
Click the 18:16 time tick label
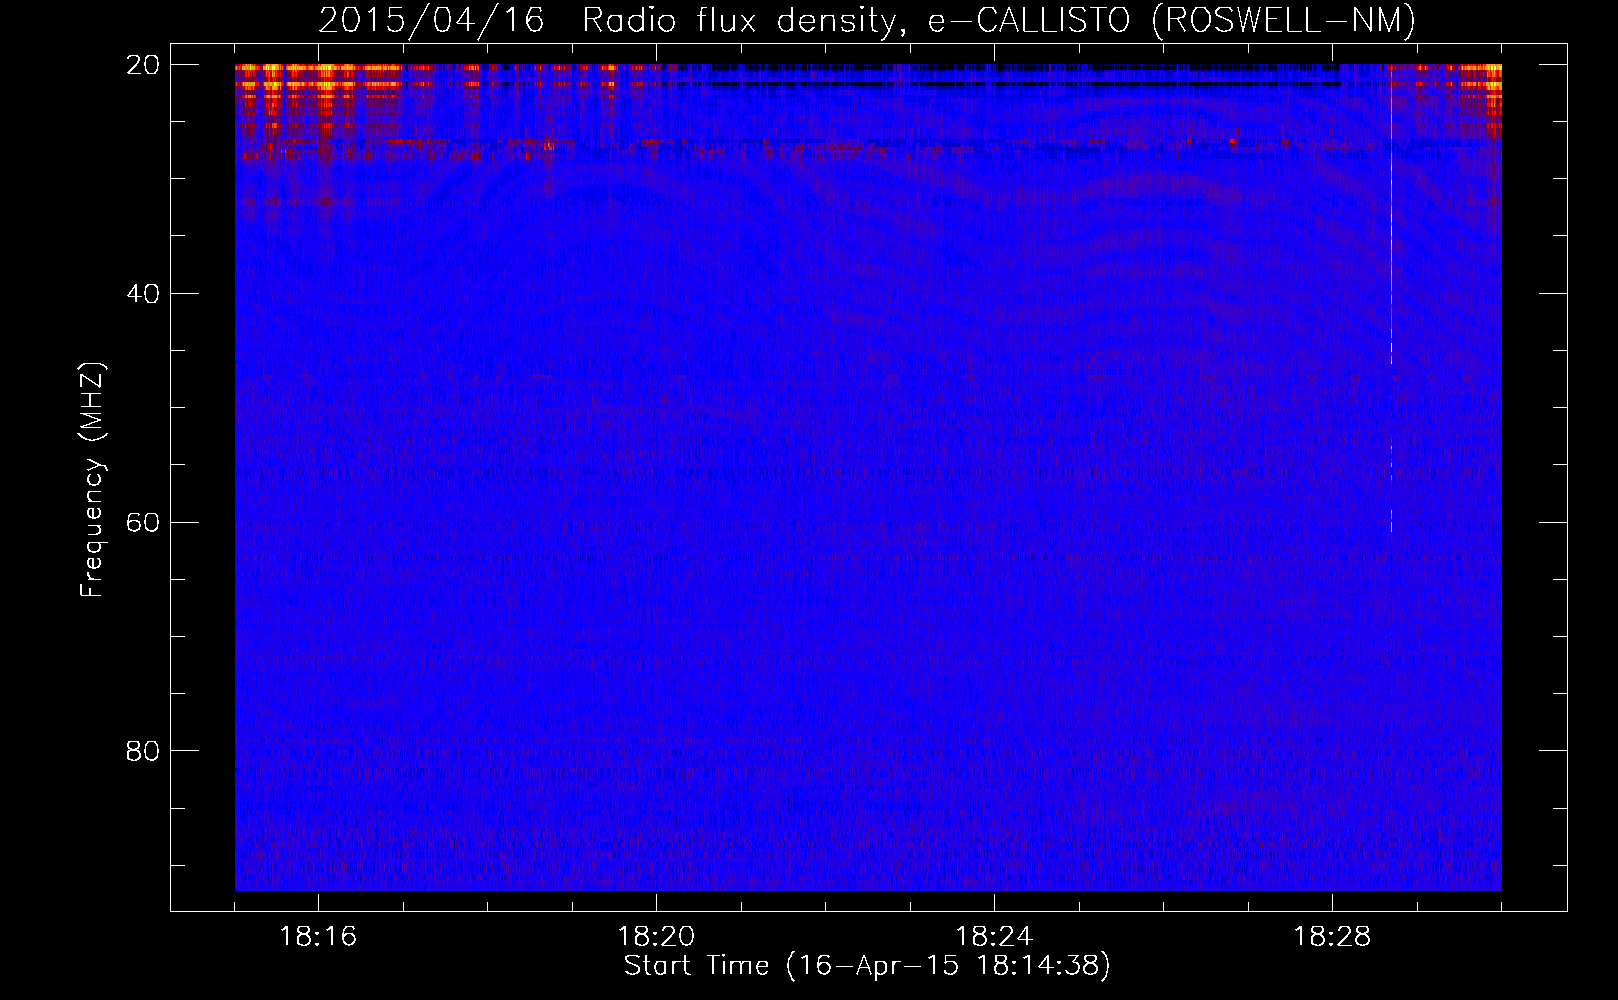(318, 936)
